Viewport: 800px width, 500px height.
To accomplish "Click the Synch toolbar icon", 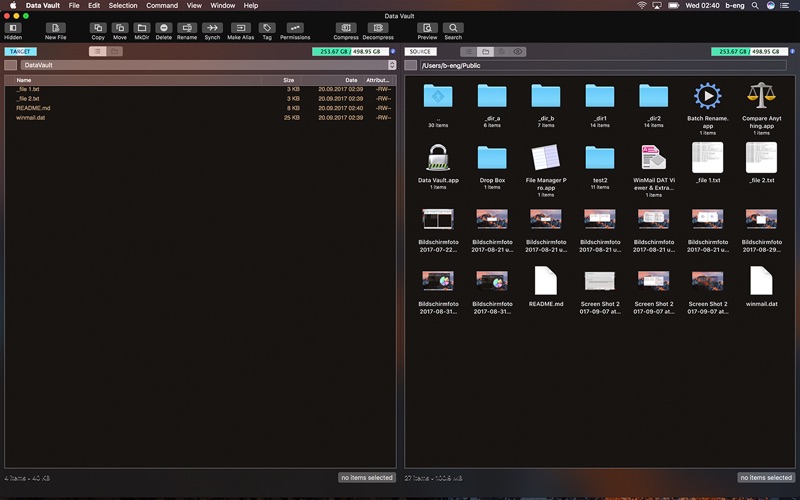I will point(212,28).
